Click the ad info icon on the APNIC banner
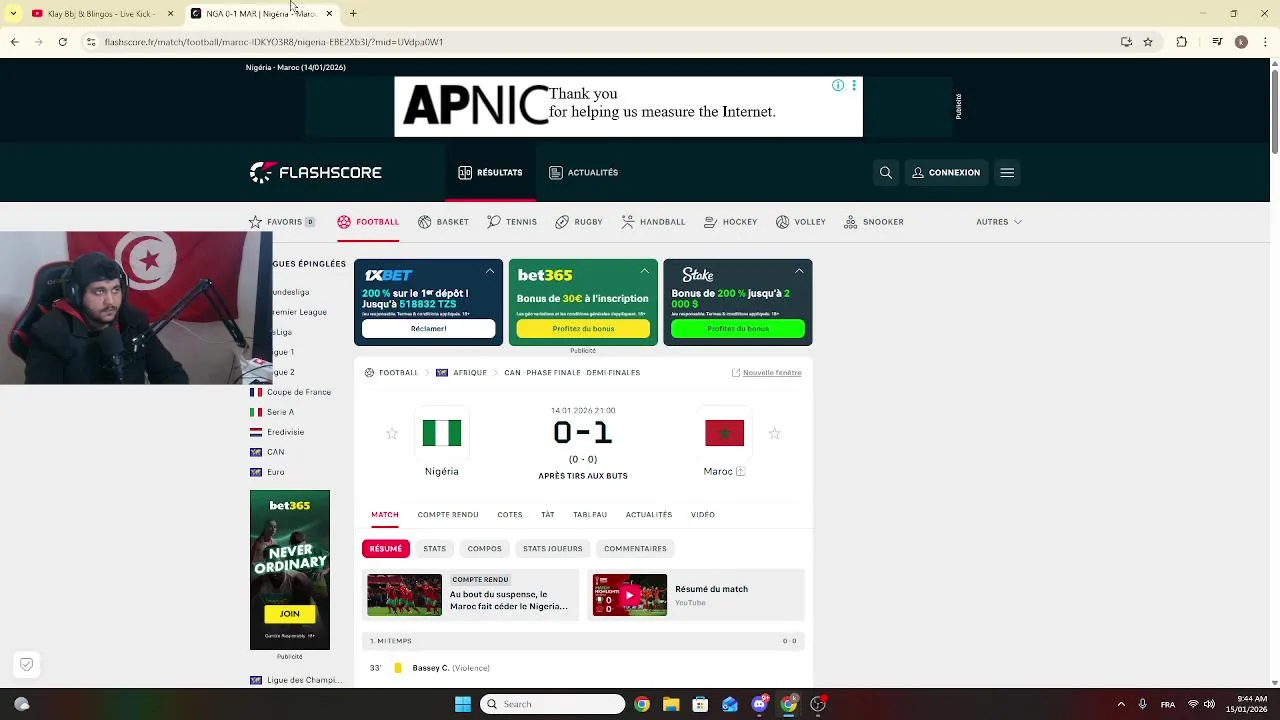The width and height of the screenshot is (1280, 720). point(838,85)
